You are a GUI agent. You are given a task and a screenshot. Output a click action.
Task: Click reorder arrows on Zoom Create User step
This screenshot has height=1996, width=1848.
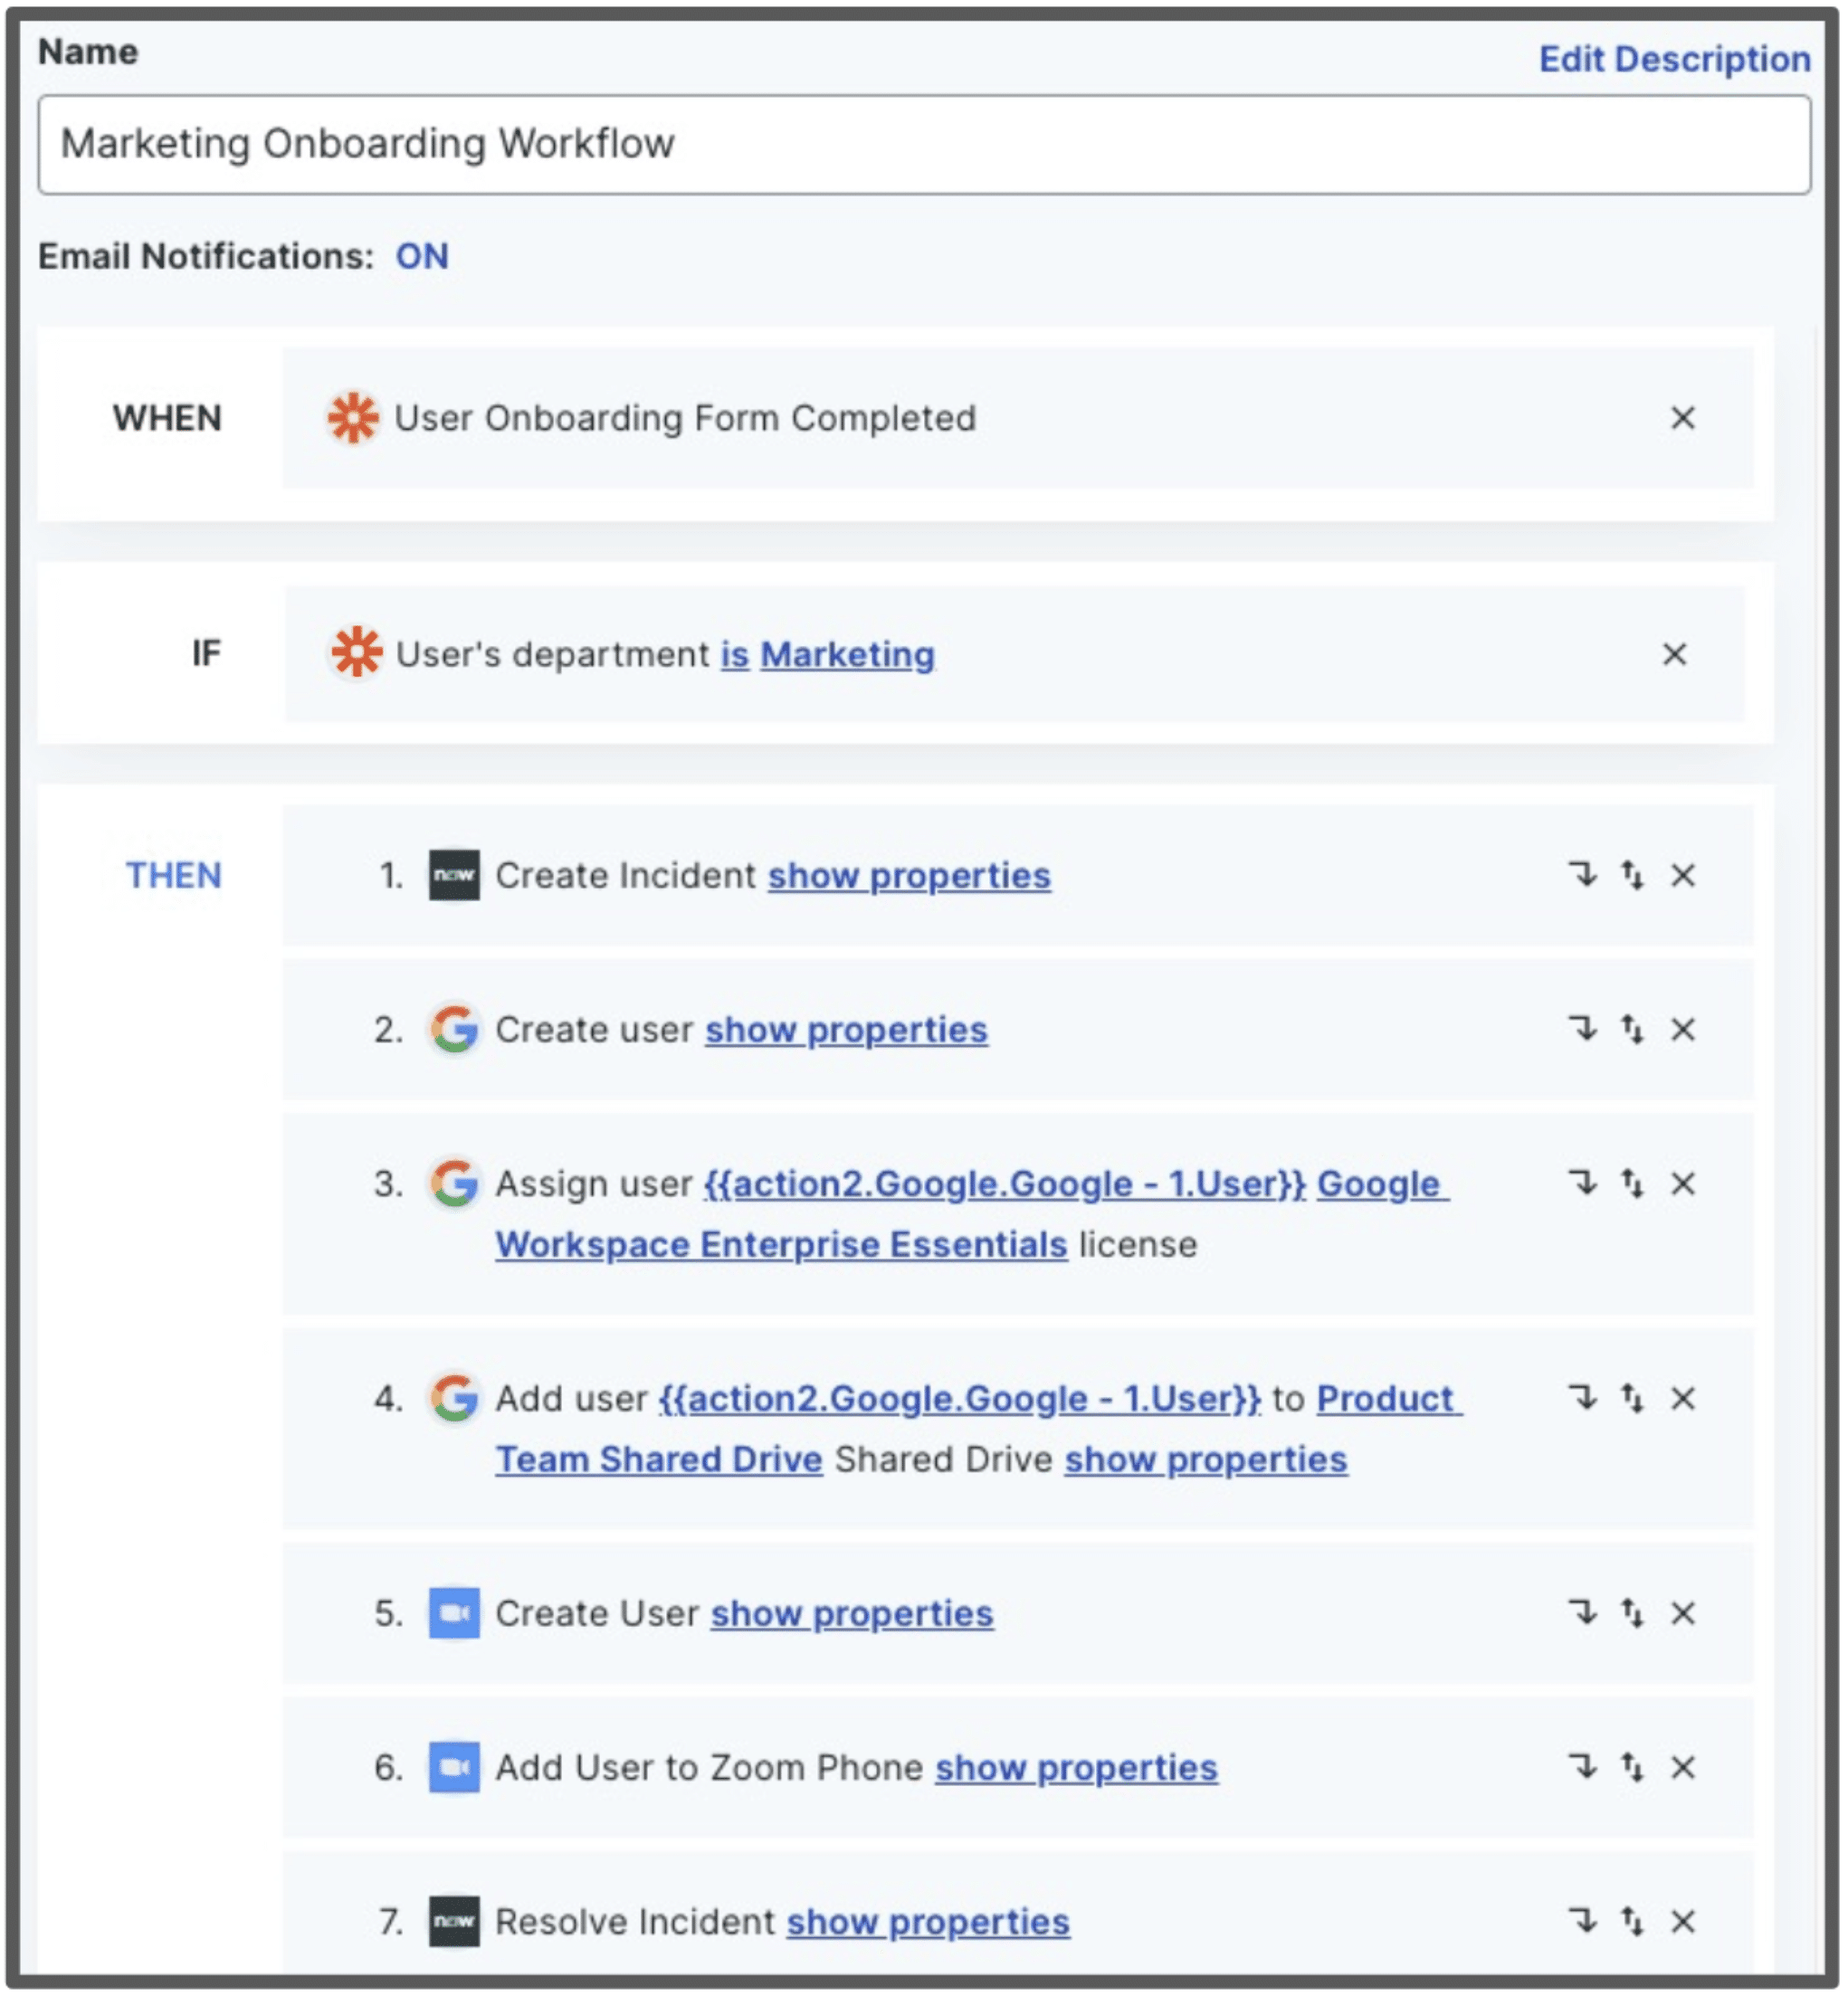1632,1613
